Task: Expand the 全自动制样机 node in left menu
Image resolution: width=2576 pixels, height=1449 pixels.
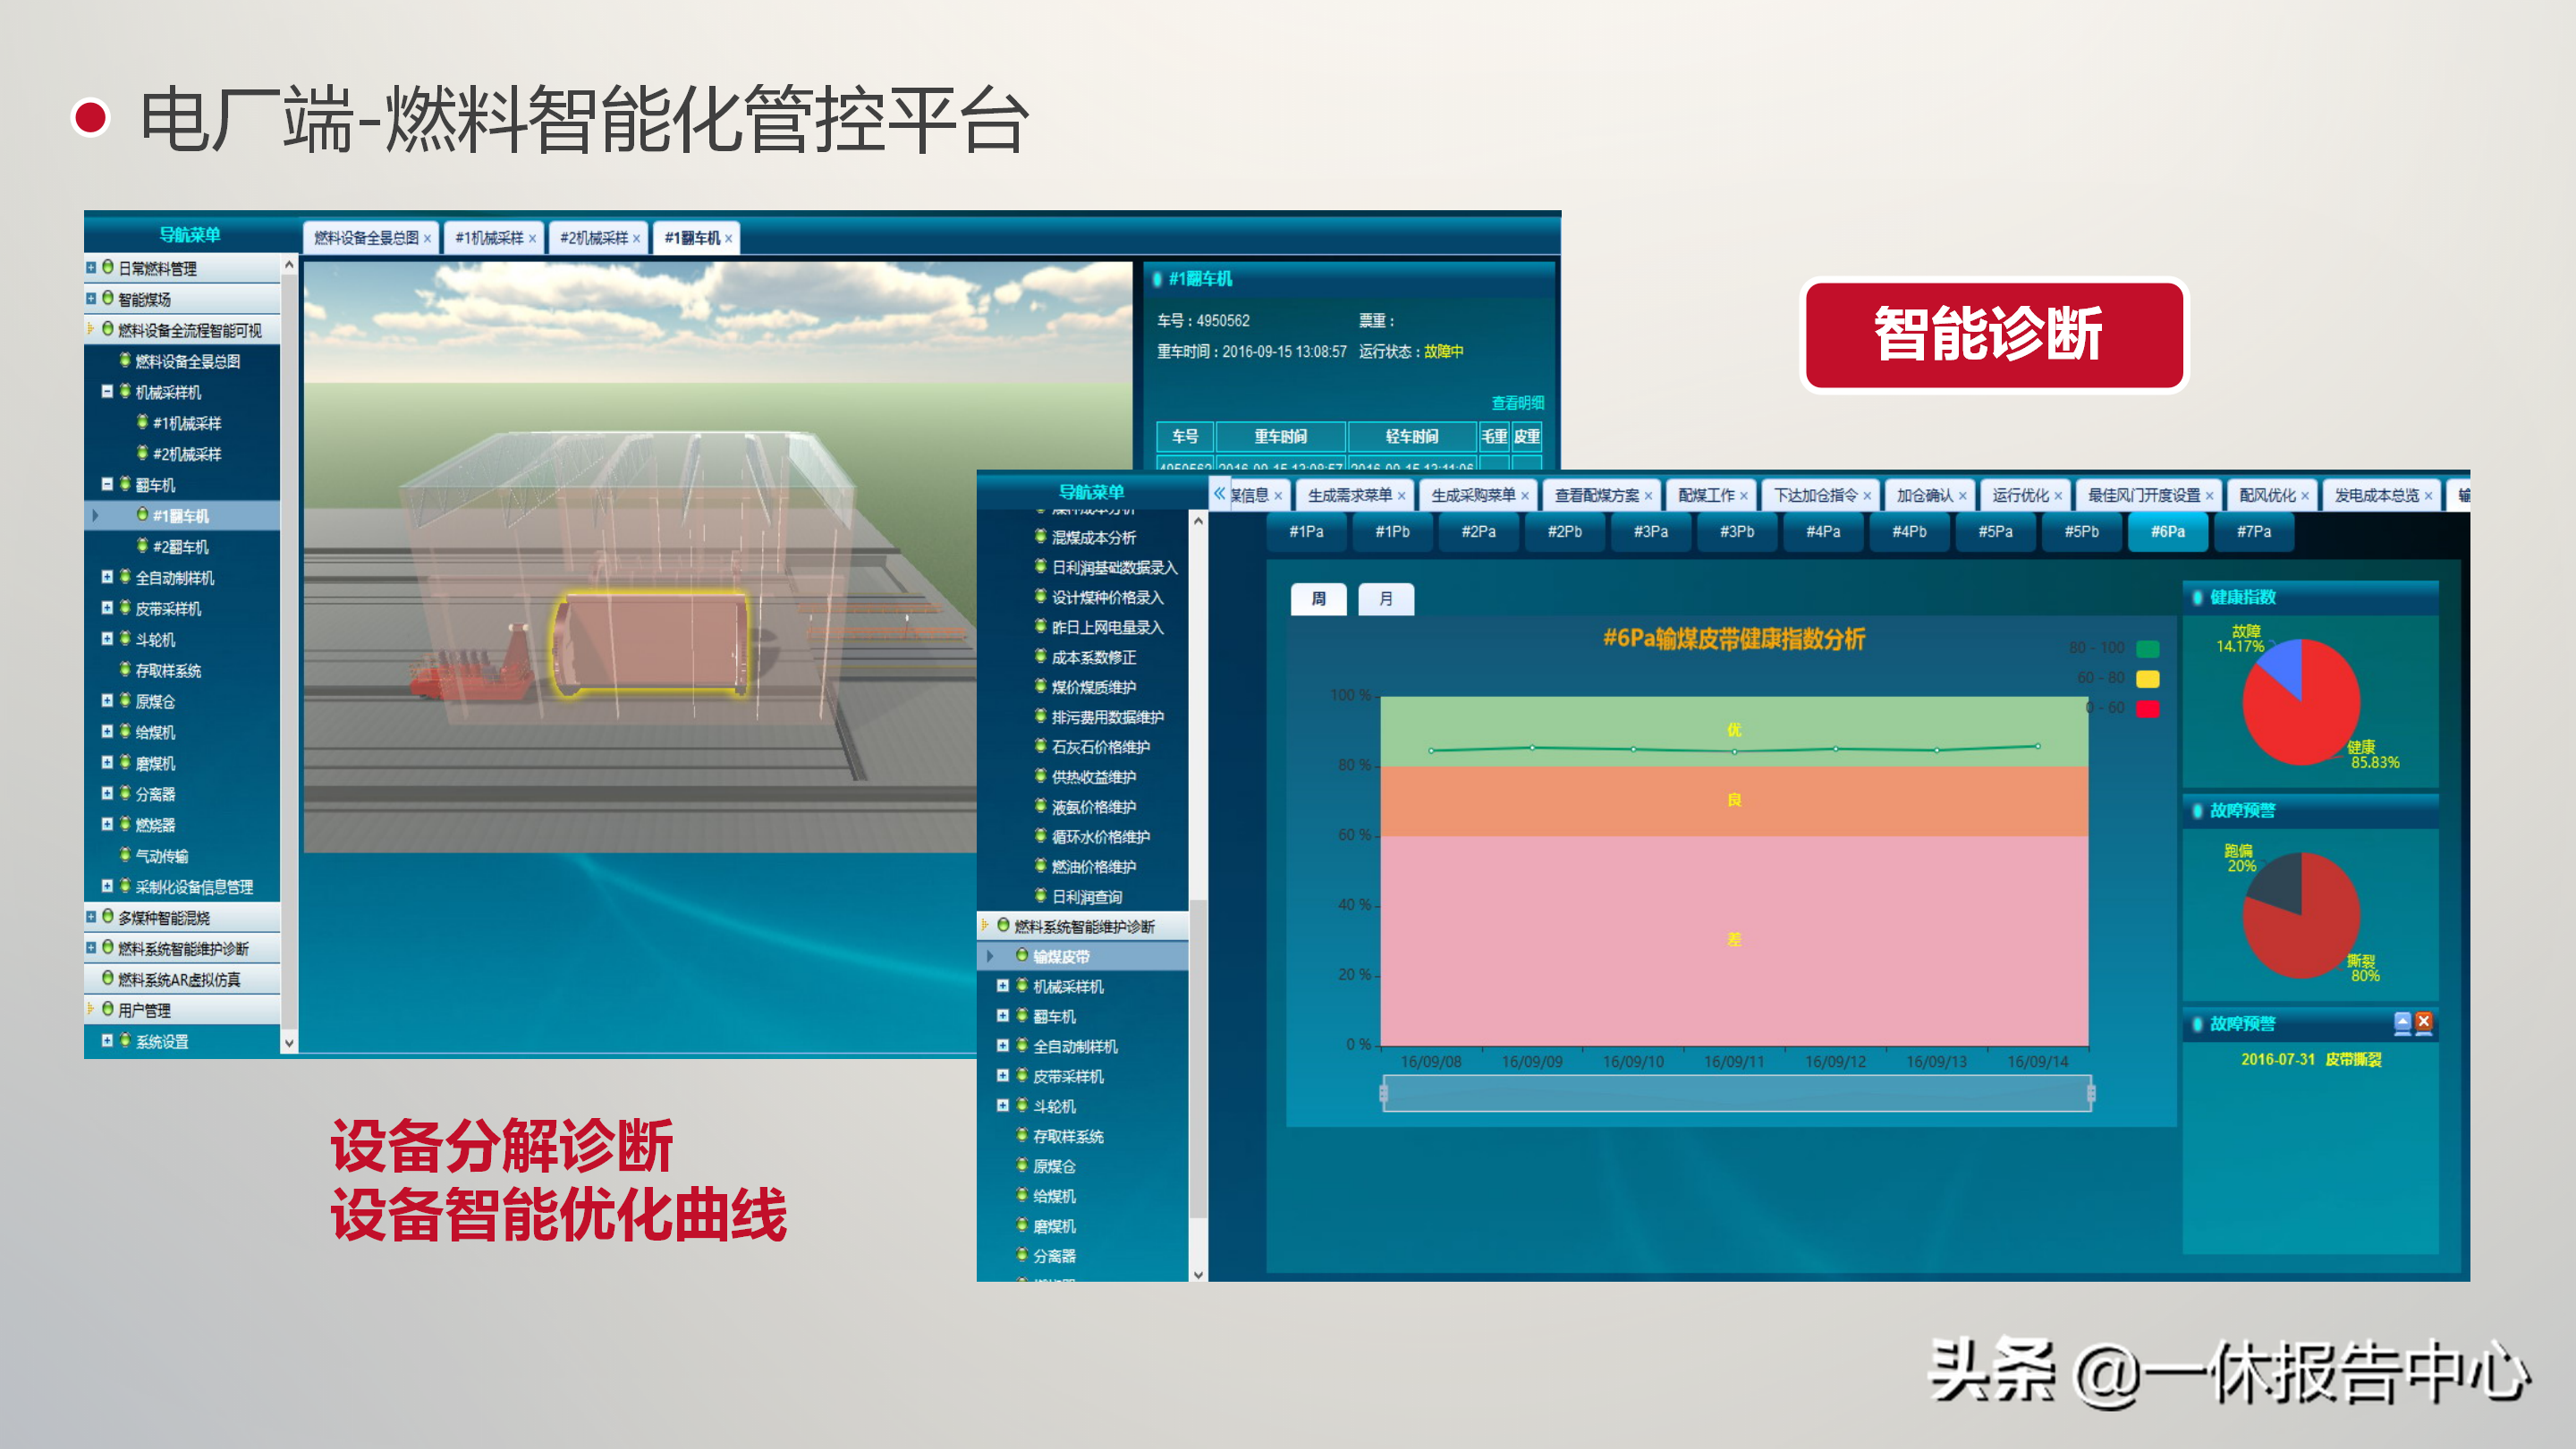Action: [107, 577]
